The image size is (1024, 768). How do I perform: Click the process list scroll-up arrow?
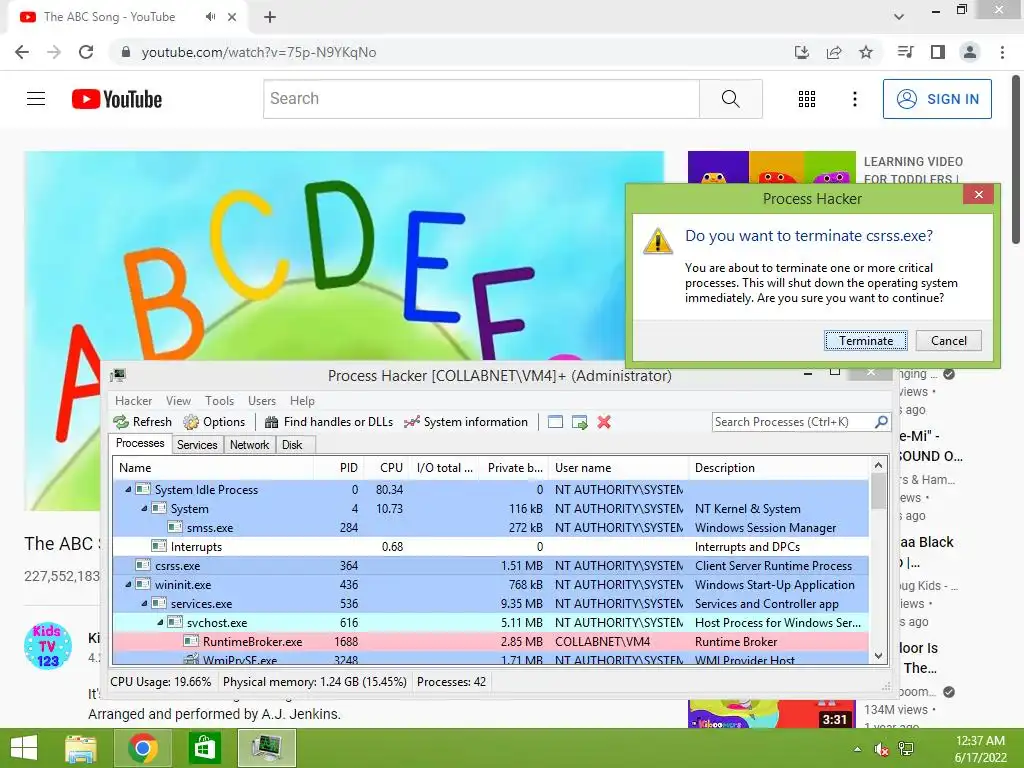(x=878, y=465)
